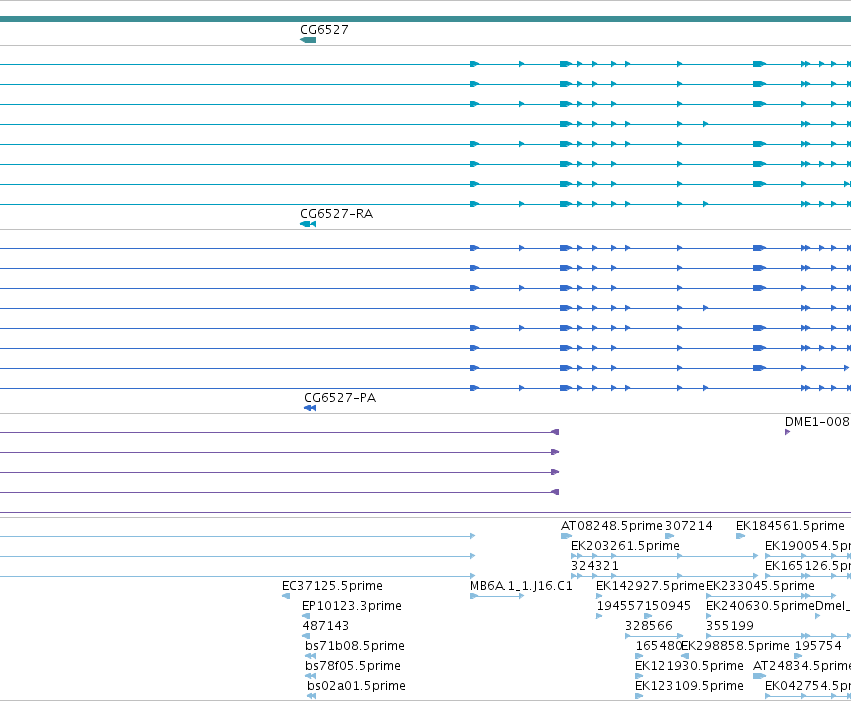The height and width of the screenshot is (701, 851).
Task: Open the CG6527-RA transcript label
Action: (336, 214)
